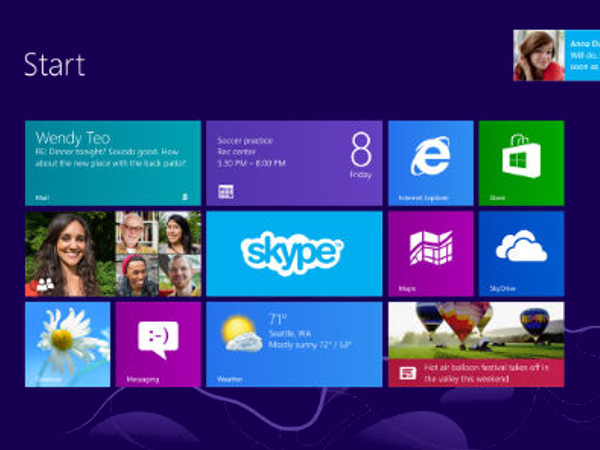Open the Calendar tile showing Friday 8

(294, 163)
